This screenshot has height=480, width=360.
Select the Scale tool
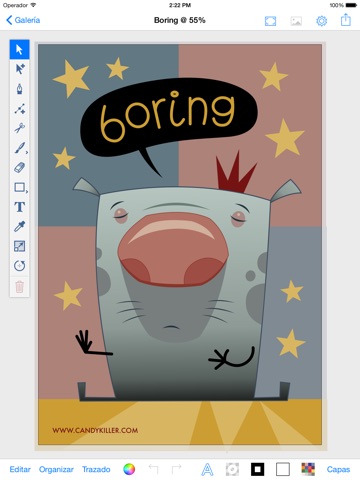tap(19, 246)
